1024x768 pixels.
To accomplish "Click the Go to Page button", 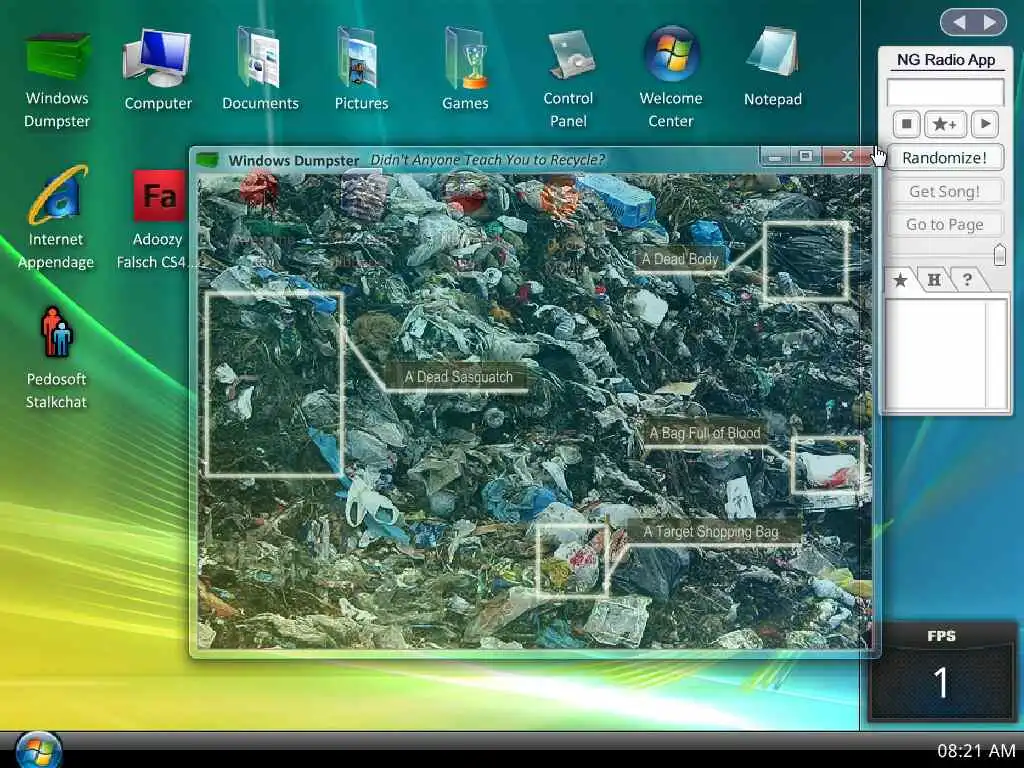I will (x=944, y=225).
